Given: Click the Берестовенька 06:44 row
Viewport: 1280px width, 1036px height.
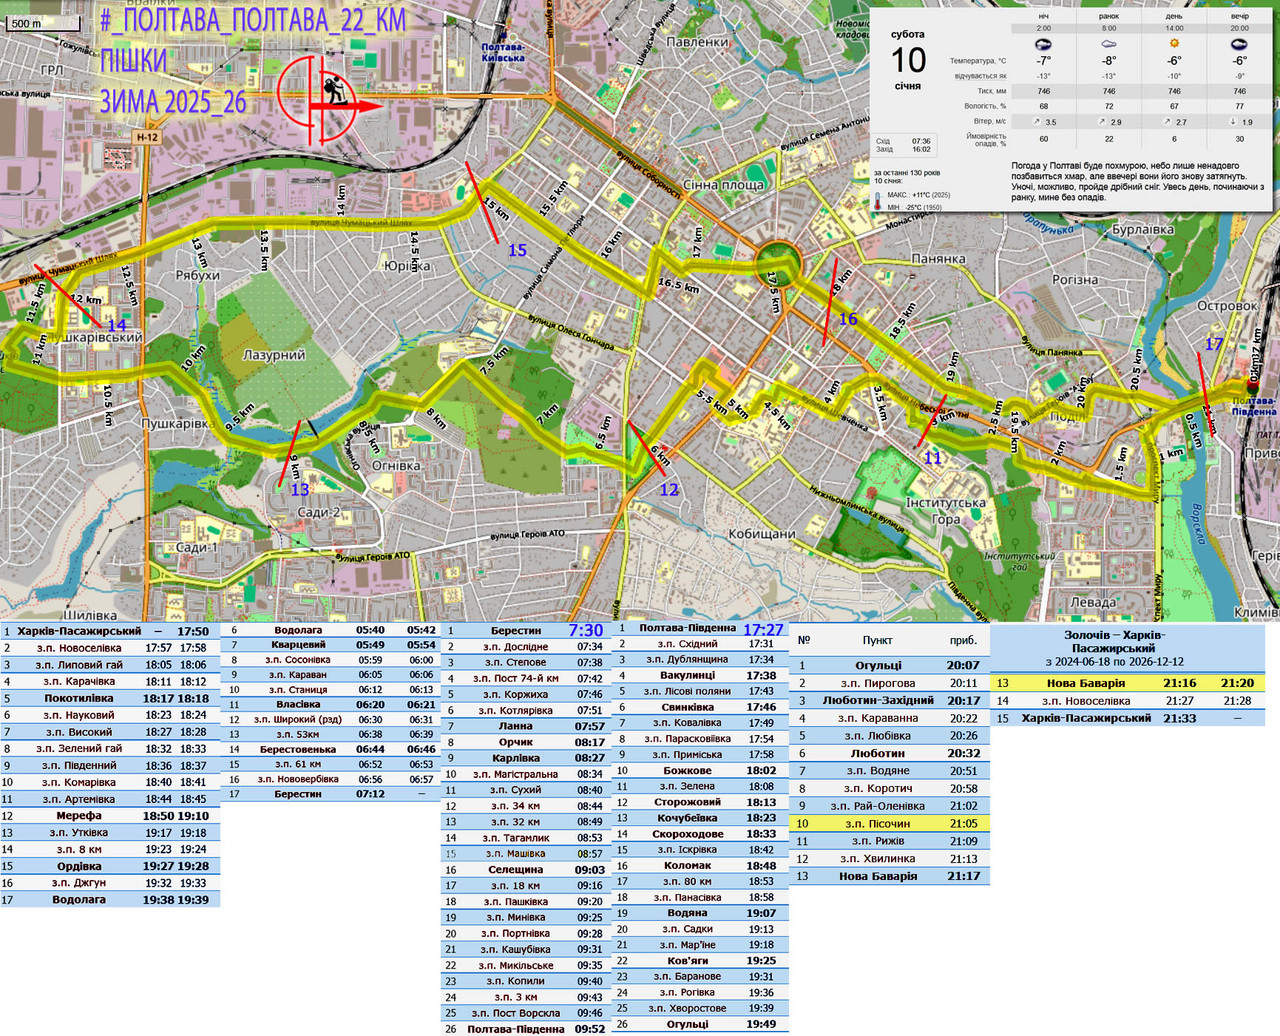Looking at the screenshot, I should click(331, 749).
